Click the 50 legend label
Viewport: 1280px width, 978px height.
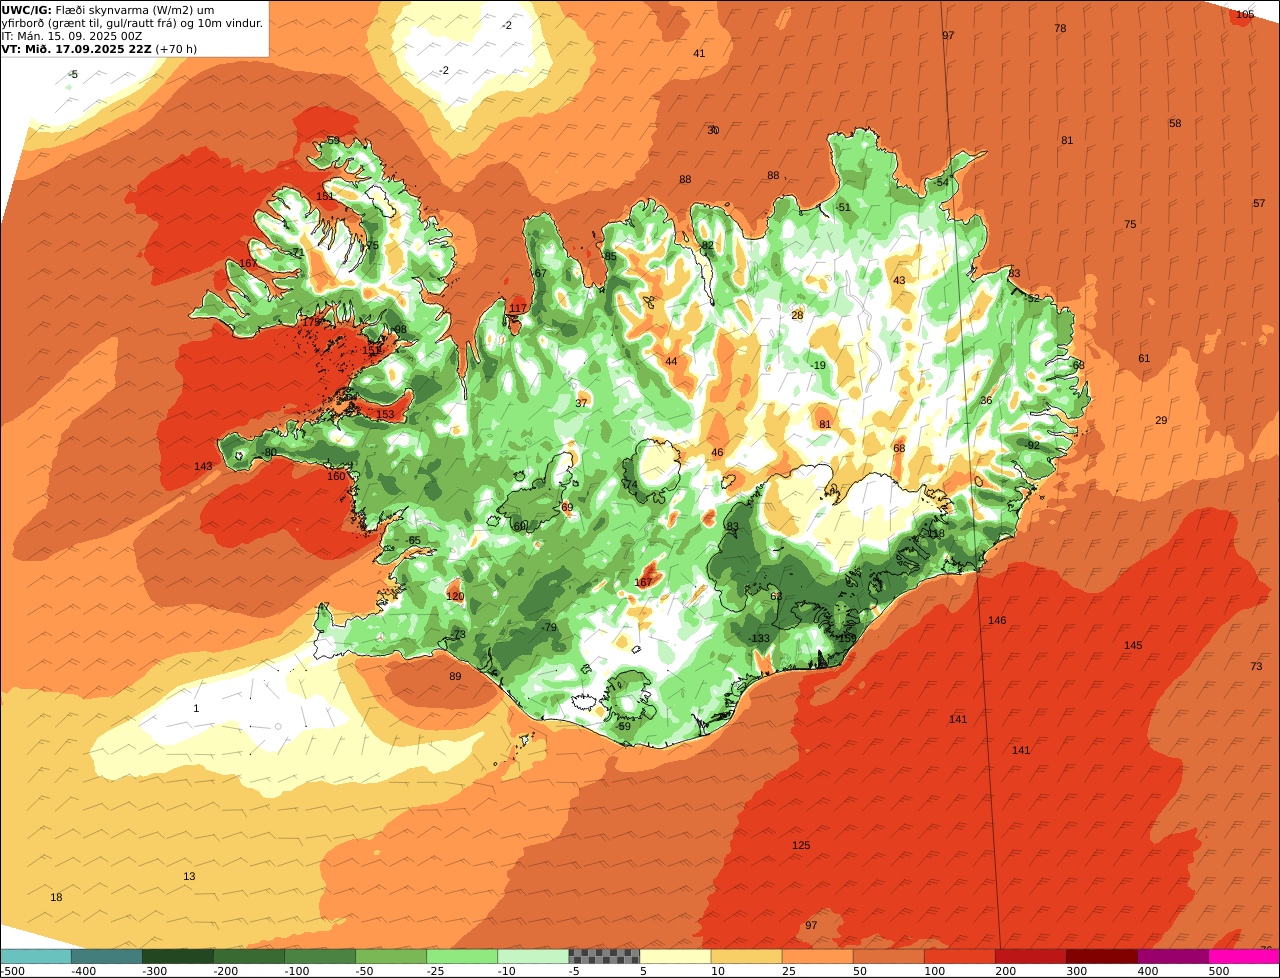pyautogui.click(x=860, y=971)
